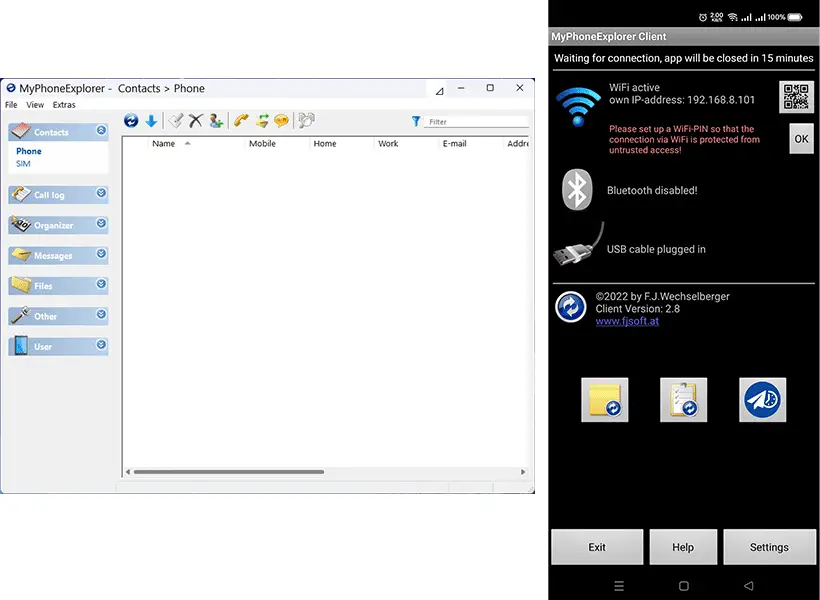The image size is (820, 600).
Task: Click the blue funnel filter icon
Action: click(x=416, y=121)
